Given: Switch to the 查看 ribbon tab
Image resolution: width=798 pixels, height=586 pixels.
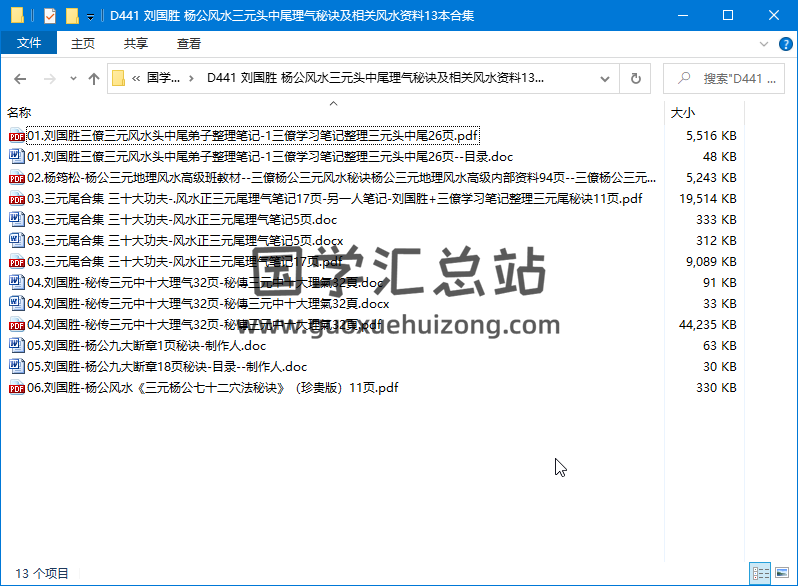Looking at the screenshot, I should click(188, 43).
